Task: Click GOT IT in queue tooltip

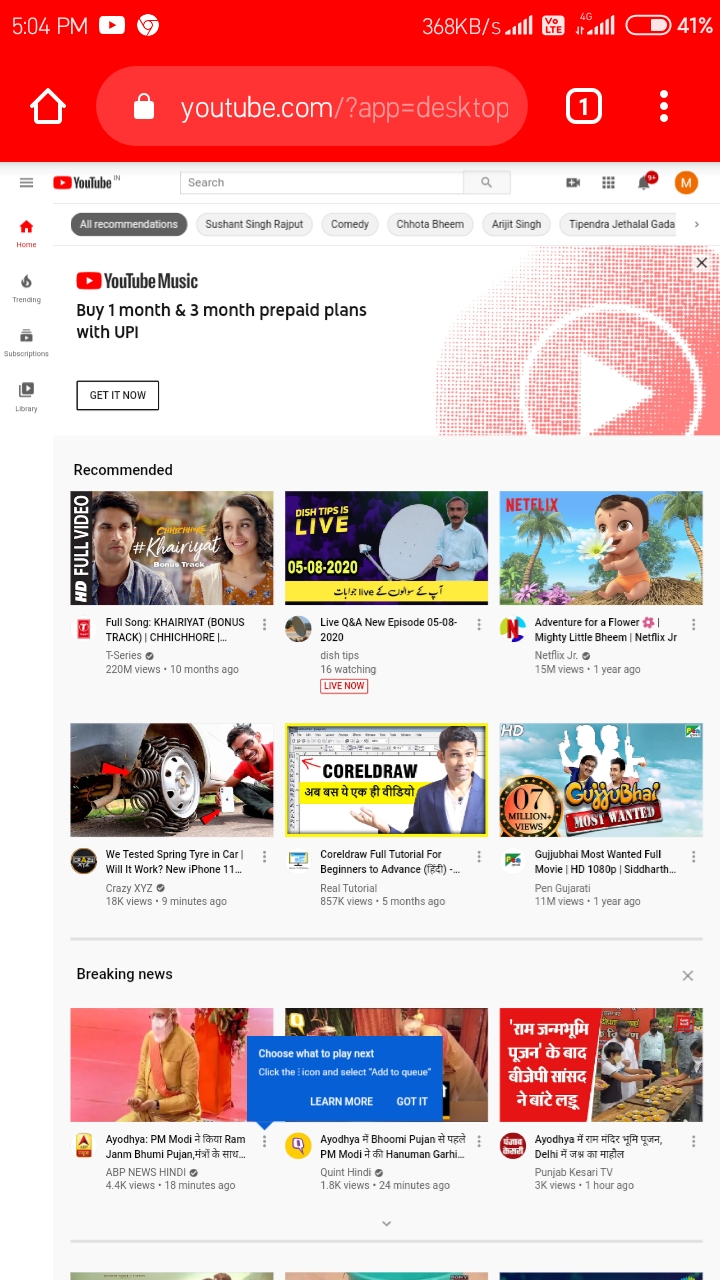Action: pyautogui.click(x=412, y=1101)
